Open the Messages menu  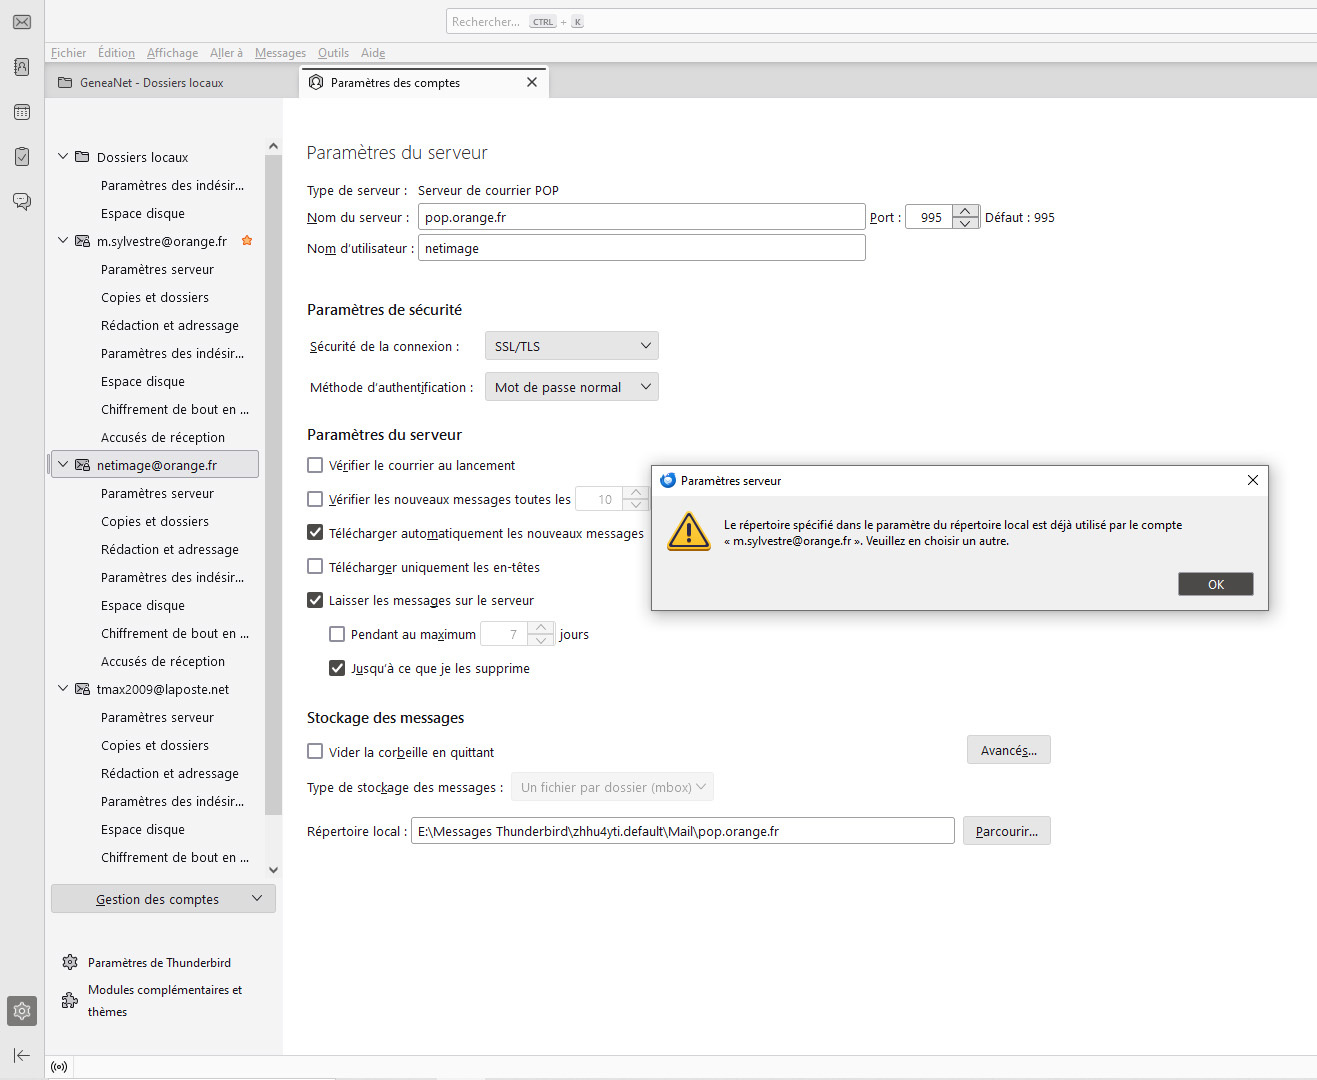tap(280, 53)
